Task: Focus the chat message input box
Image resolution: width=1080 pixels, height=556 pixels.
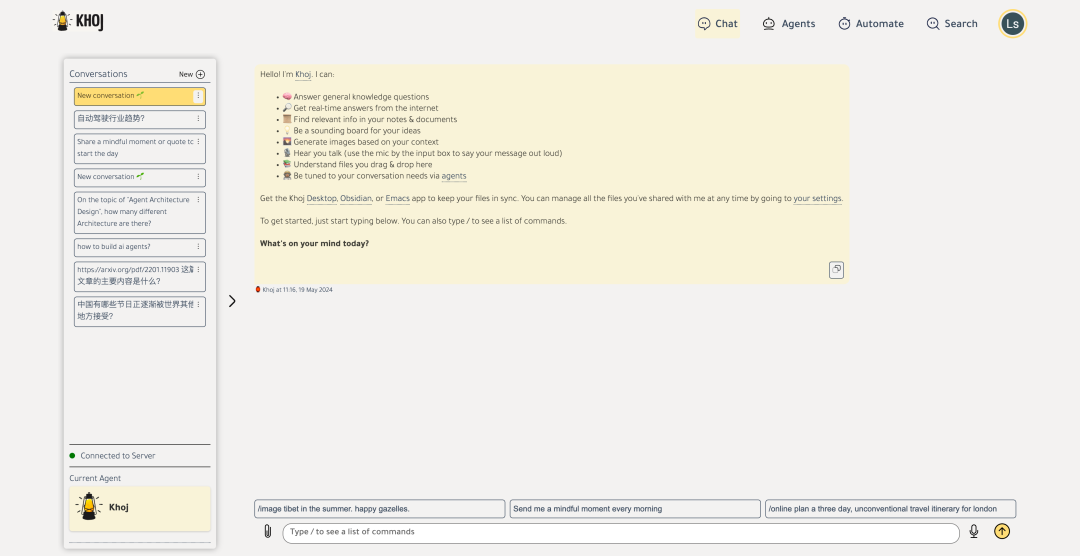Action: [x=621, y=533]
